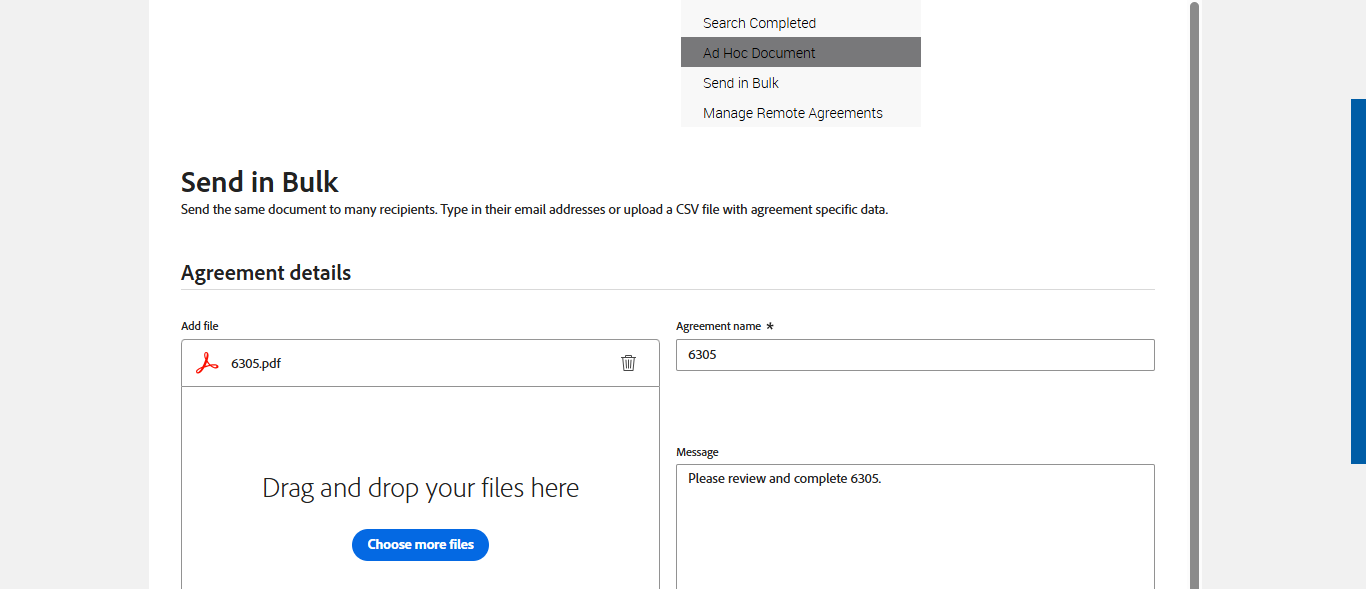Click the blue scrollbar thumb at far right
1366x589 pixels.
1358,280
